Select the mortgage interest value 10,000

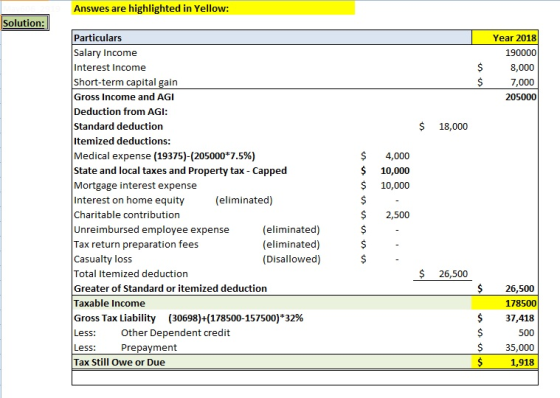[395, 185]
